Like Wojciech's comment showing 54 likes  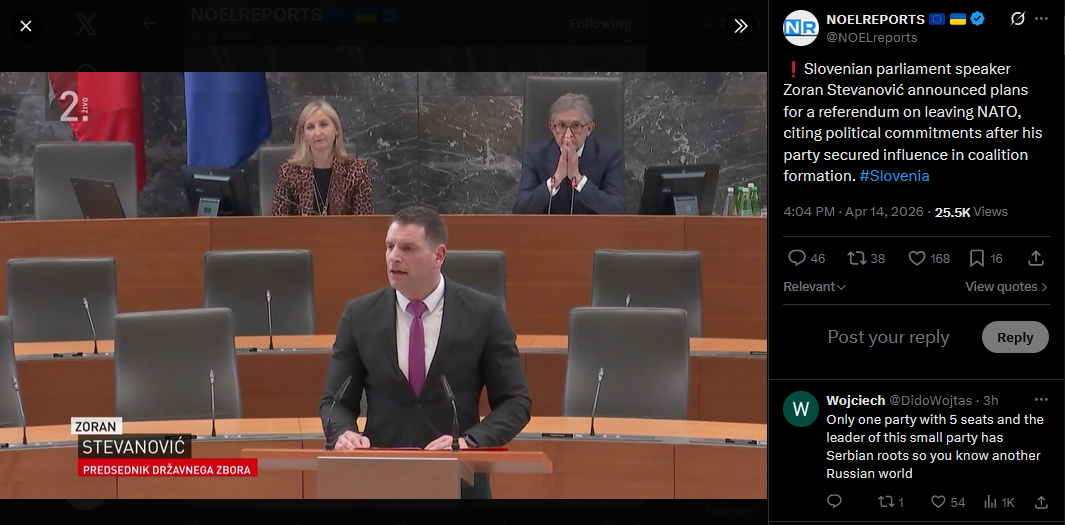point(947,502)
